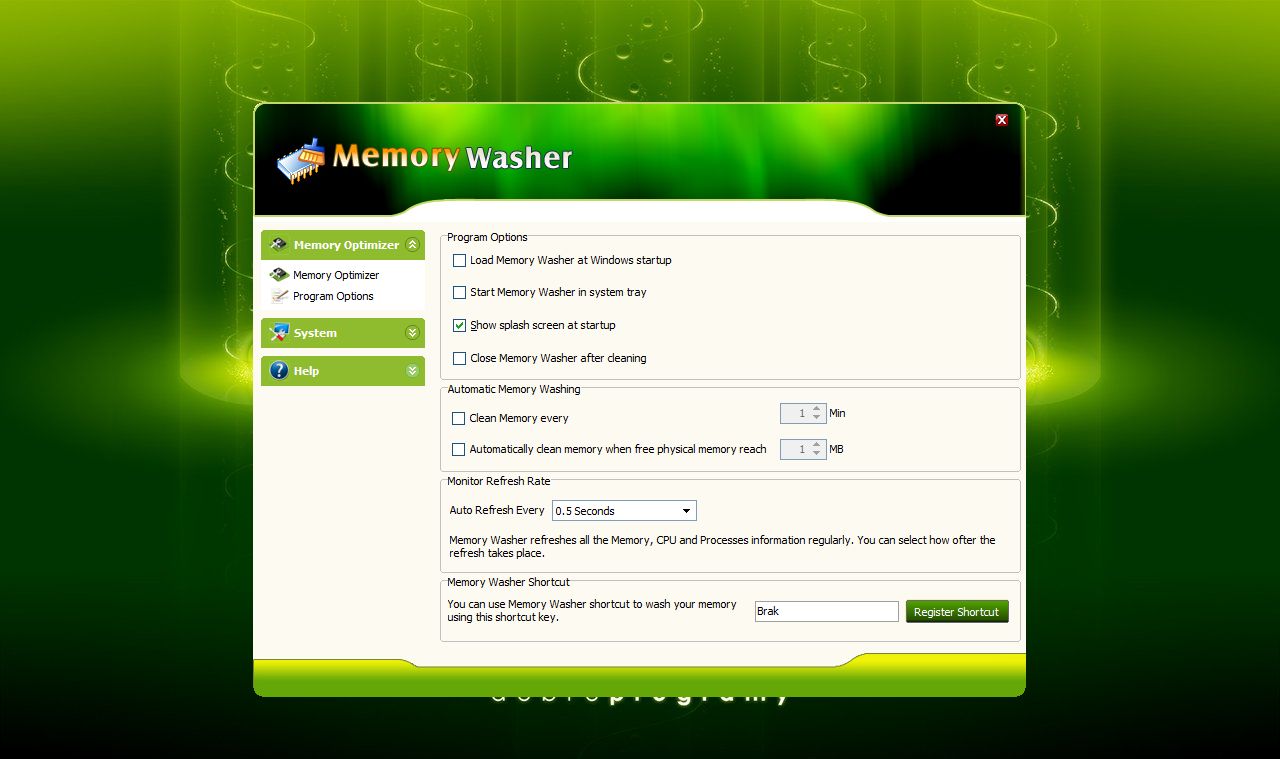Enable Close Memory Washer after cleaning
Image resolution: width=1280 pixels, height=759 pixels.
pos(459,358)
